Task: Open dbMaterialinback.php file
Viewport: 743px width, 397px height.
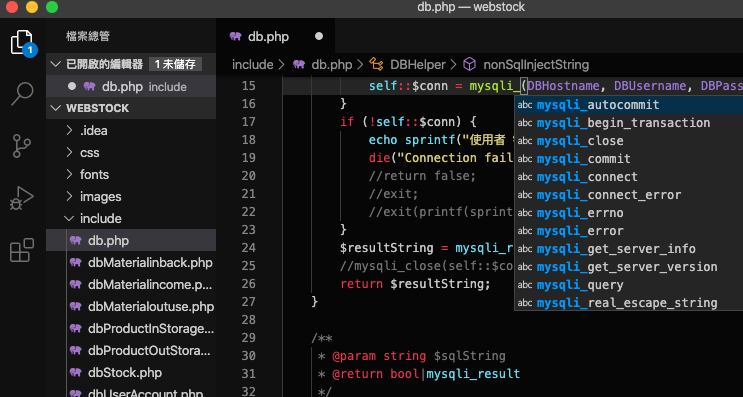Action: (131, 262)
